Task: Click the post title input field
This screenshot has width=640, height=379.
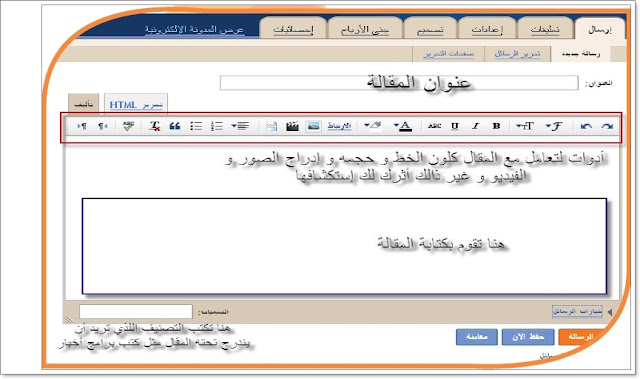Action: click(x=399, y=83)
